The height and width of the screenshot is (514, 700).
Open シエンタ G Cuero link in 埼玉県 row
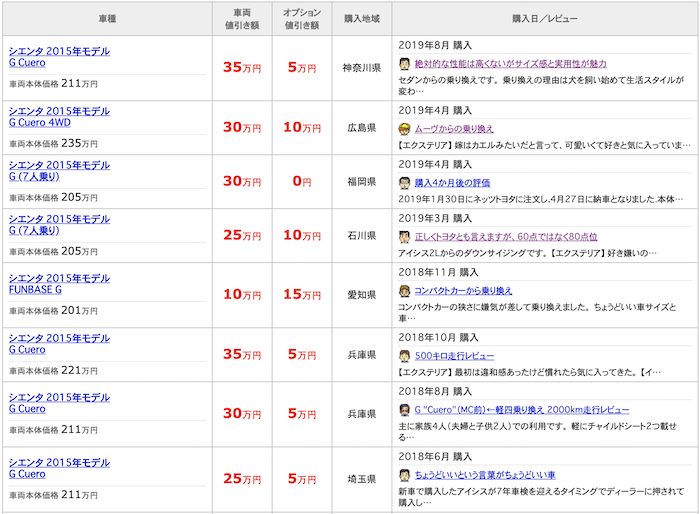point(59,468)
